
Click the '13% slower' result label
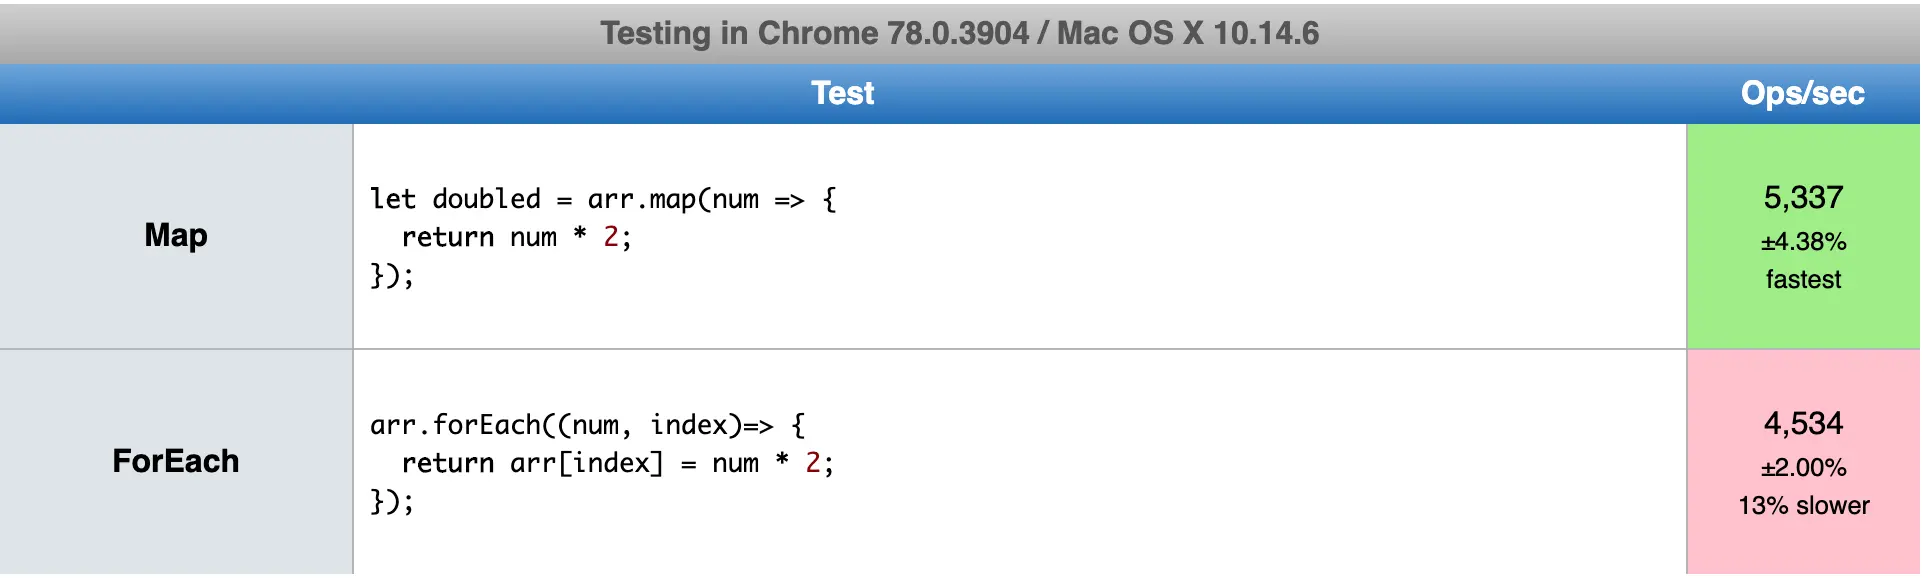(x=1803, y=506)
